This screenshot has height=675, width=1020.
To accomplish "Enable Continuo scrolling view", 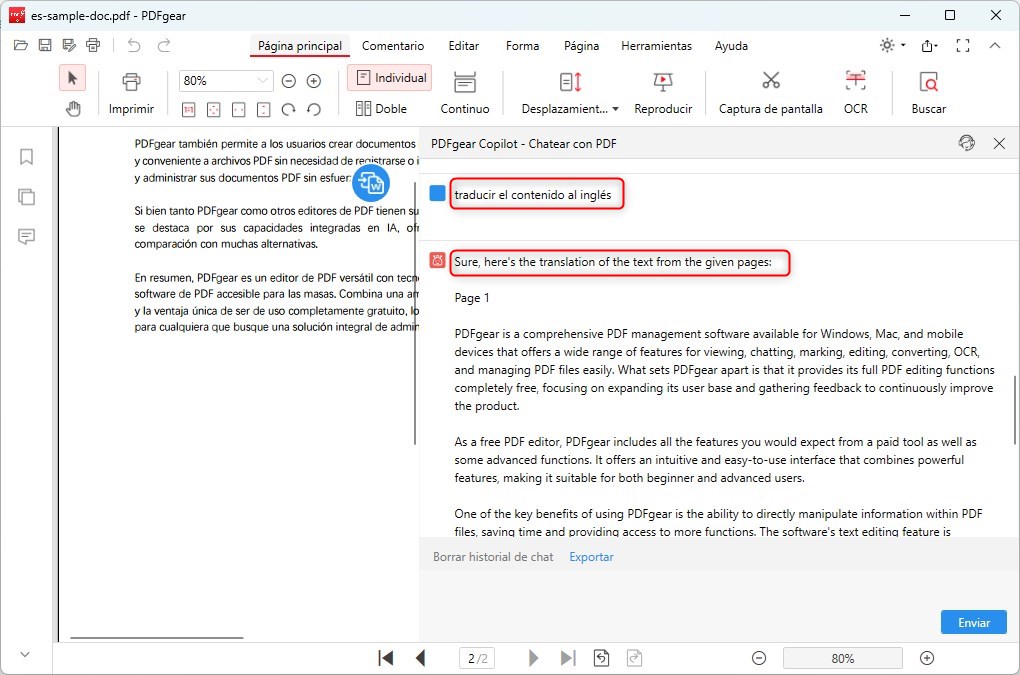I will coord(464,94).
